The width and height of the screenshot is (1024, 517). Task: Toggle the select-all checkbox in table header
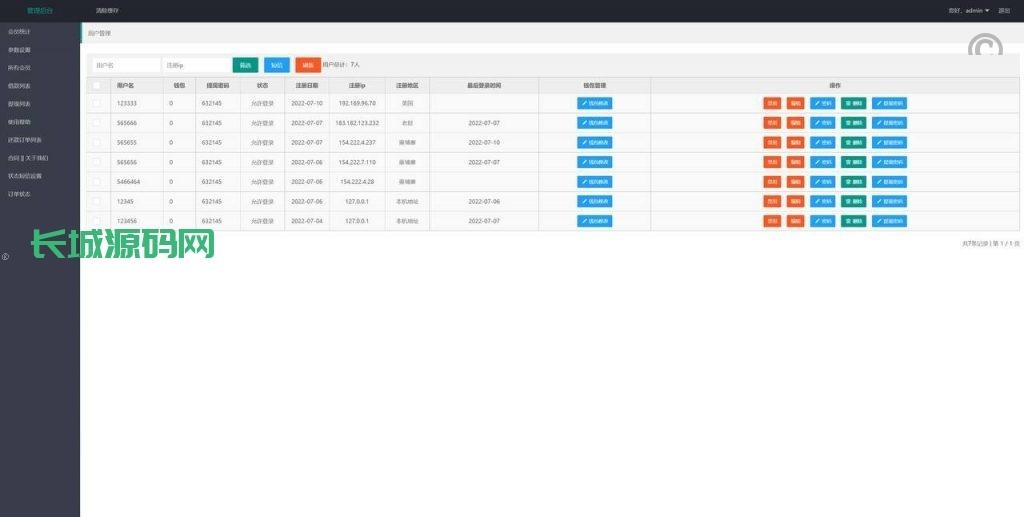pos(96,85)
